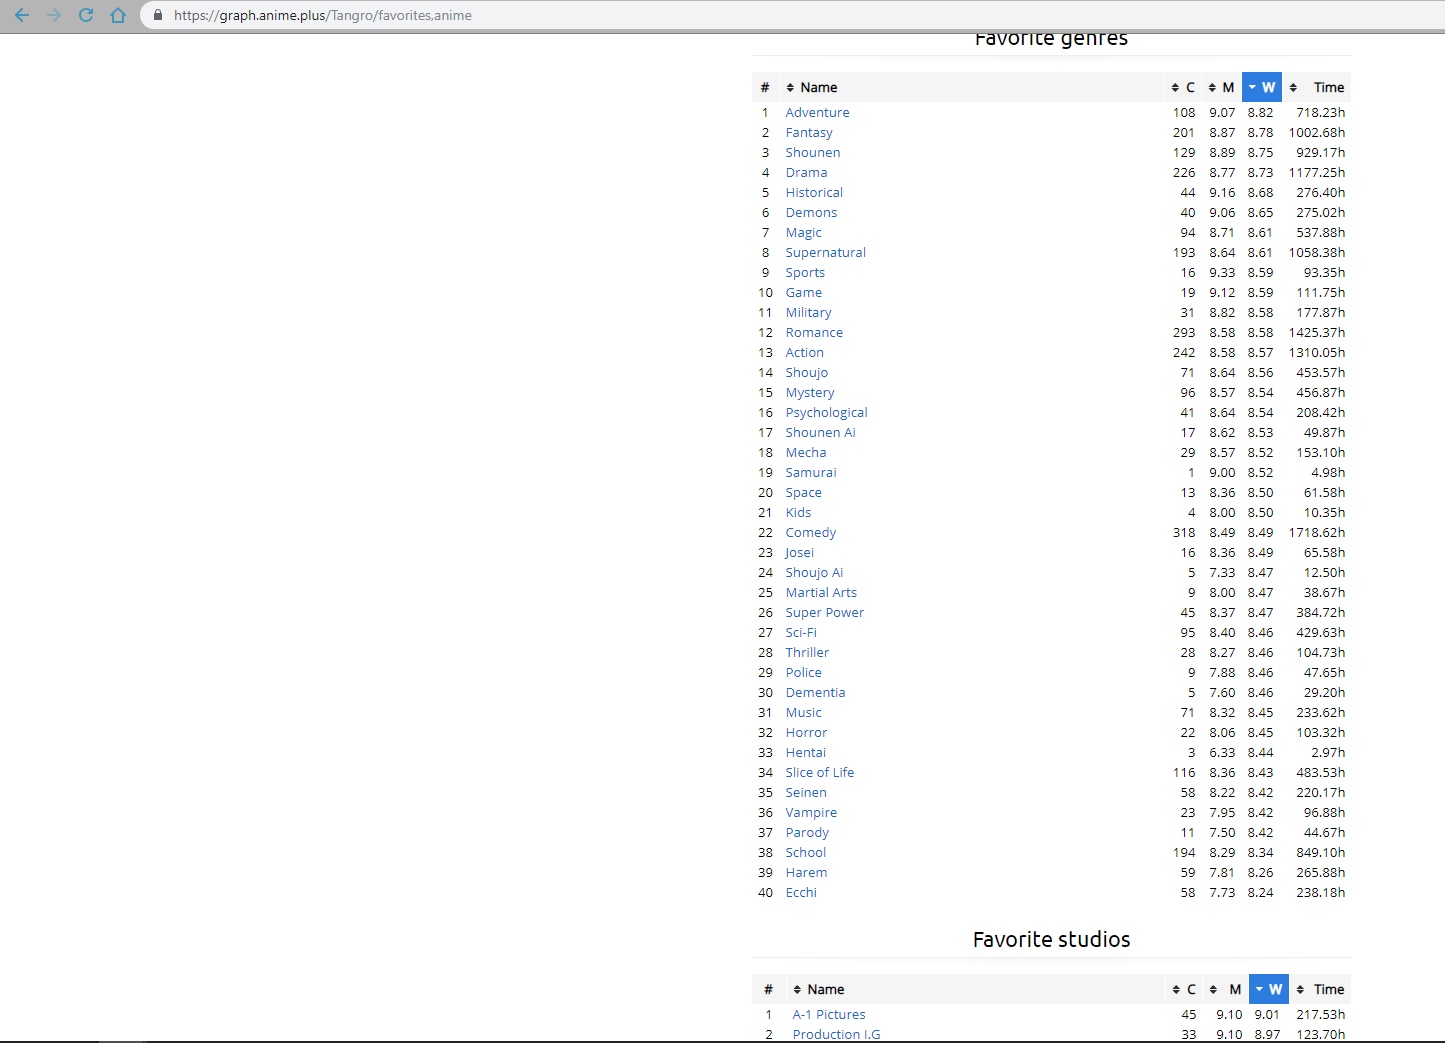The height and width of the screenshot is (1043, 1445).
Task: Open the Adventure genre link
Action: tap(817, 113)
